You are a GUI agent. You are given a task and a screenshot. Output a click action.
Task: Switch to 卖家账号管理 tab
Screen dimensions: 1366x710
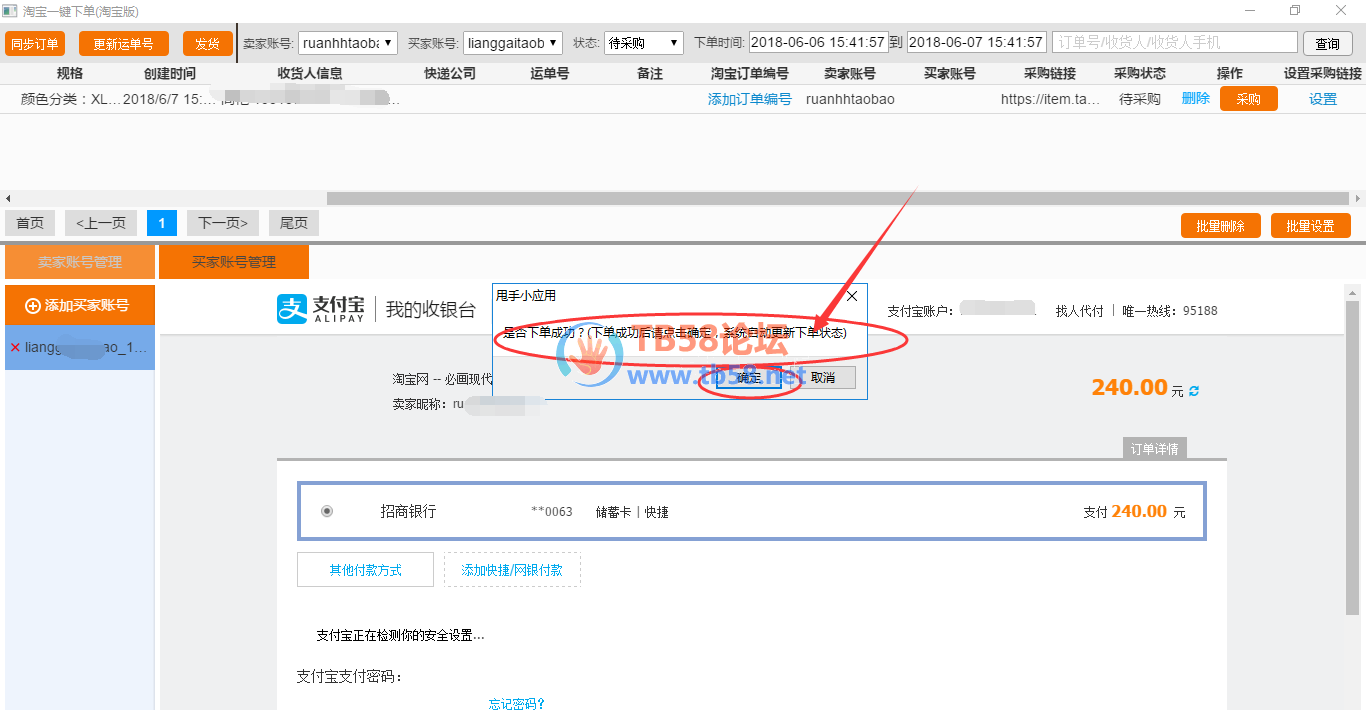pyautogui.click(x=80, y=262)
